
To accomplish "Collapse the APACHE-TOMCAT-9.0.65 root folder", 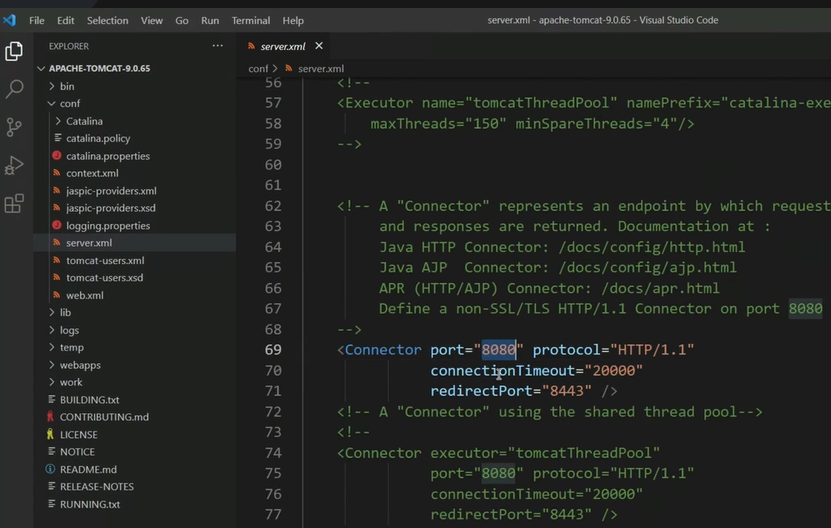I will [x=41, y=68].
